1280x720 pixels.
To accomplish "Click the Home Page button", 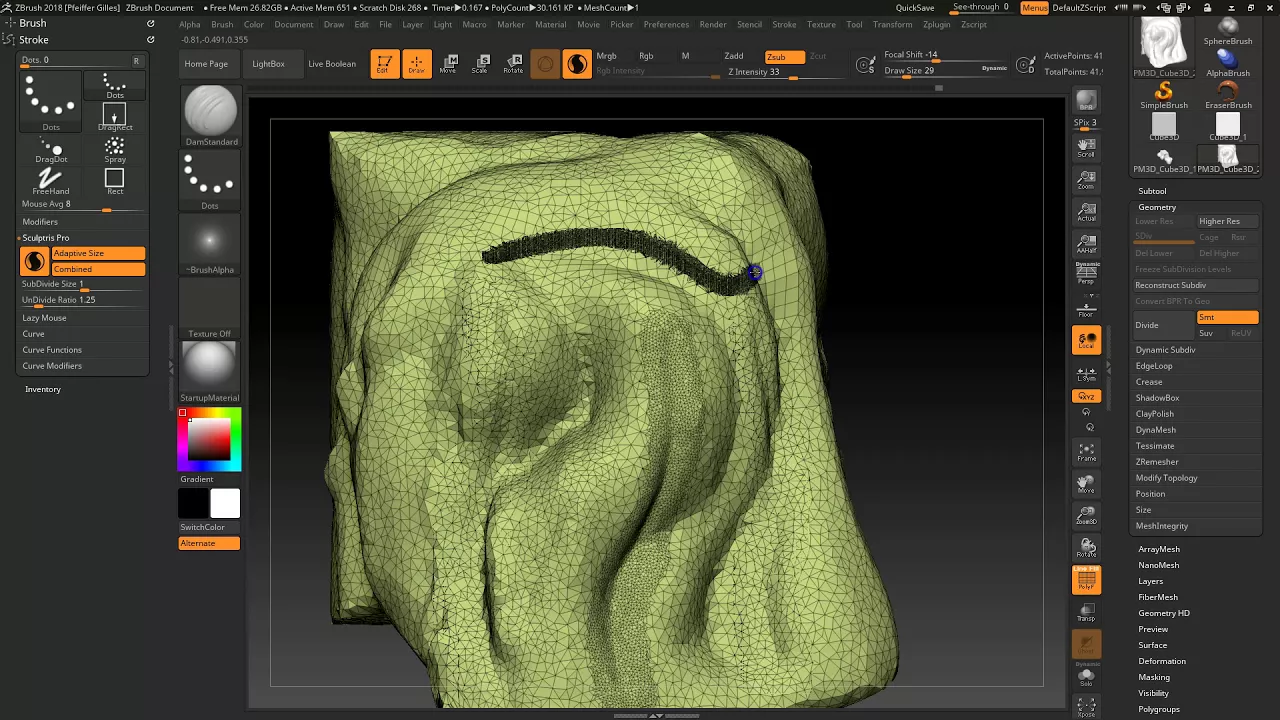I will [x=206, y=64].
